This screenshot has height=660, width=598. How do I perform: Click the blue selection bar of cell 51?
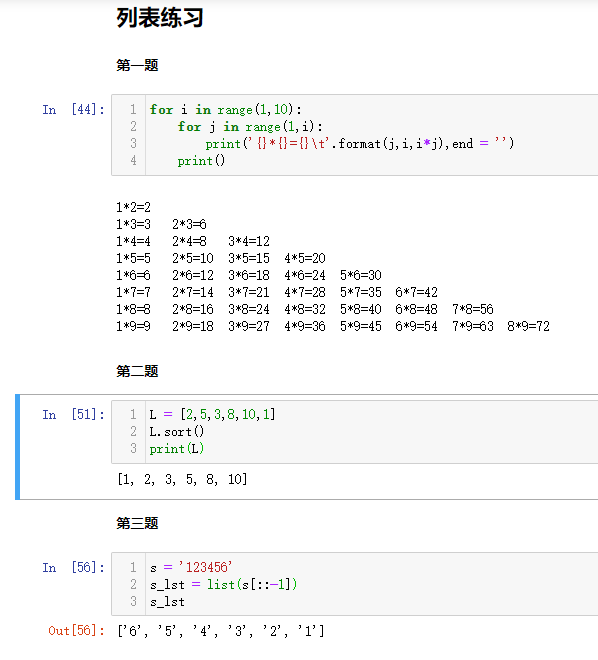click(x=17, y=447)
